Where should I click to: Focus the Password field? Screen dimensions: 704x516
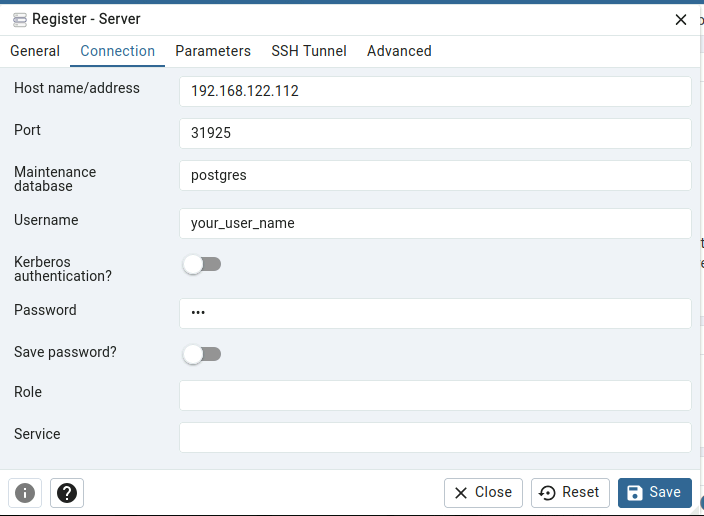[x=435, y=313]
